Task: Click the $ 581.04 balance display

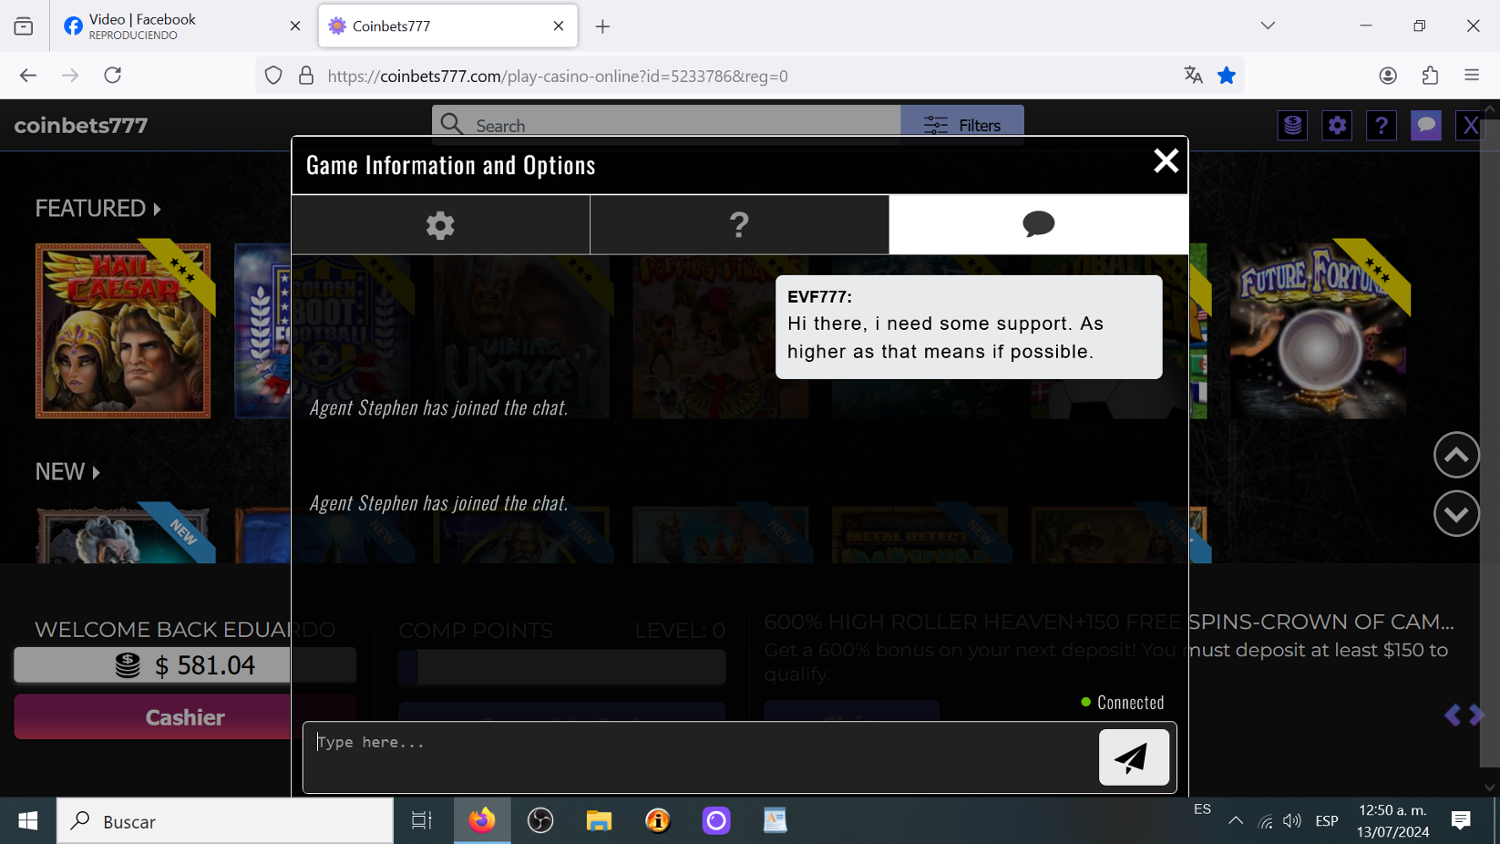Action: (184, 665)
